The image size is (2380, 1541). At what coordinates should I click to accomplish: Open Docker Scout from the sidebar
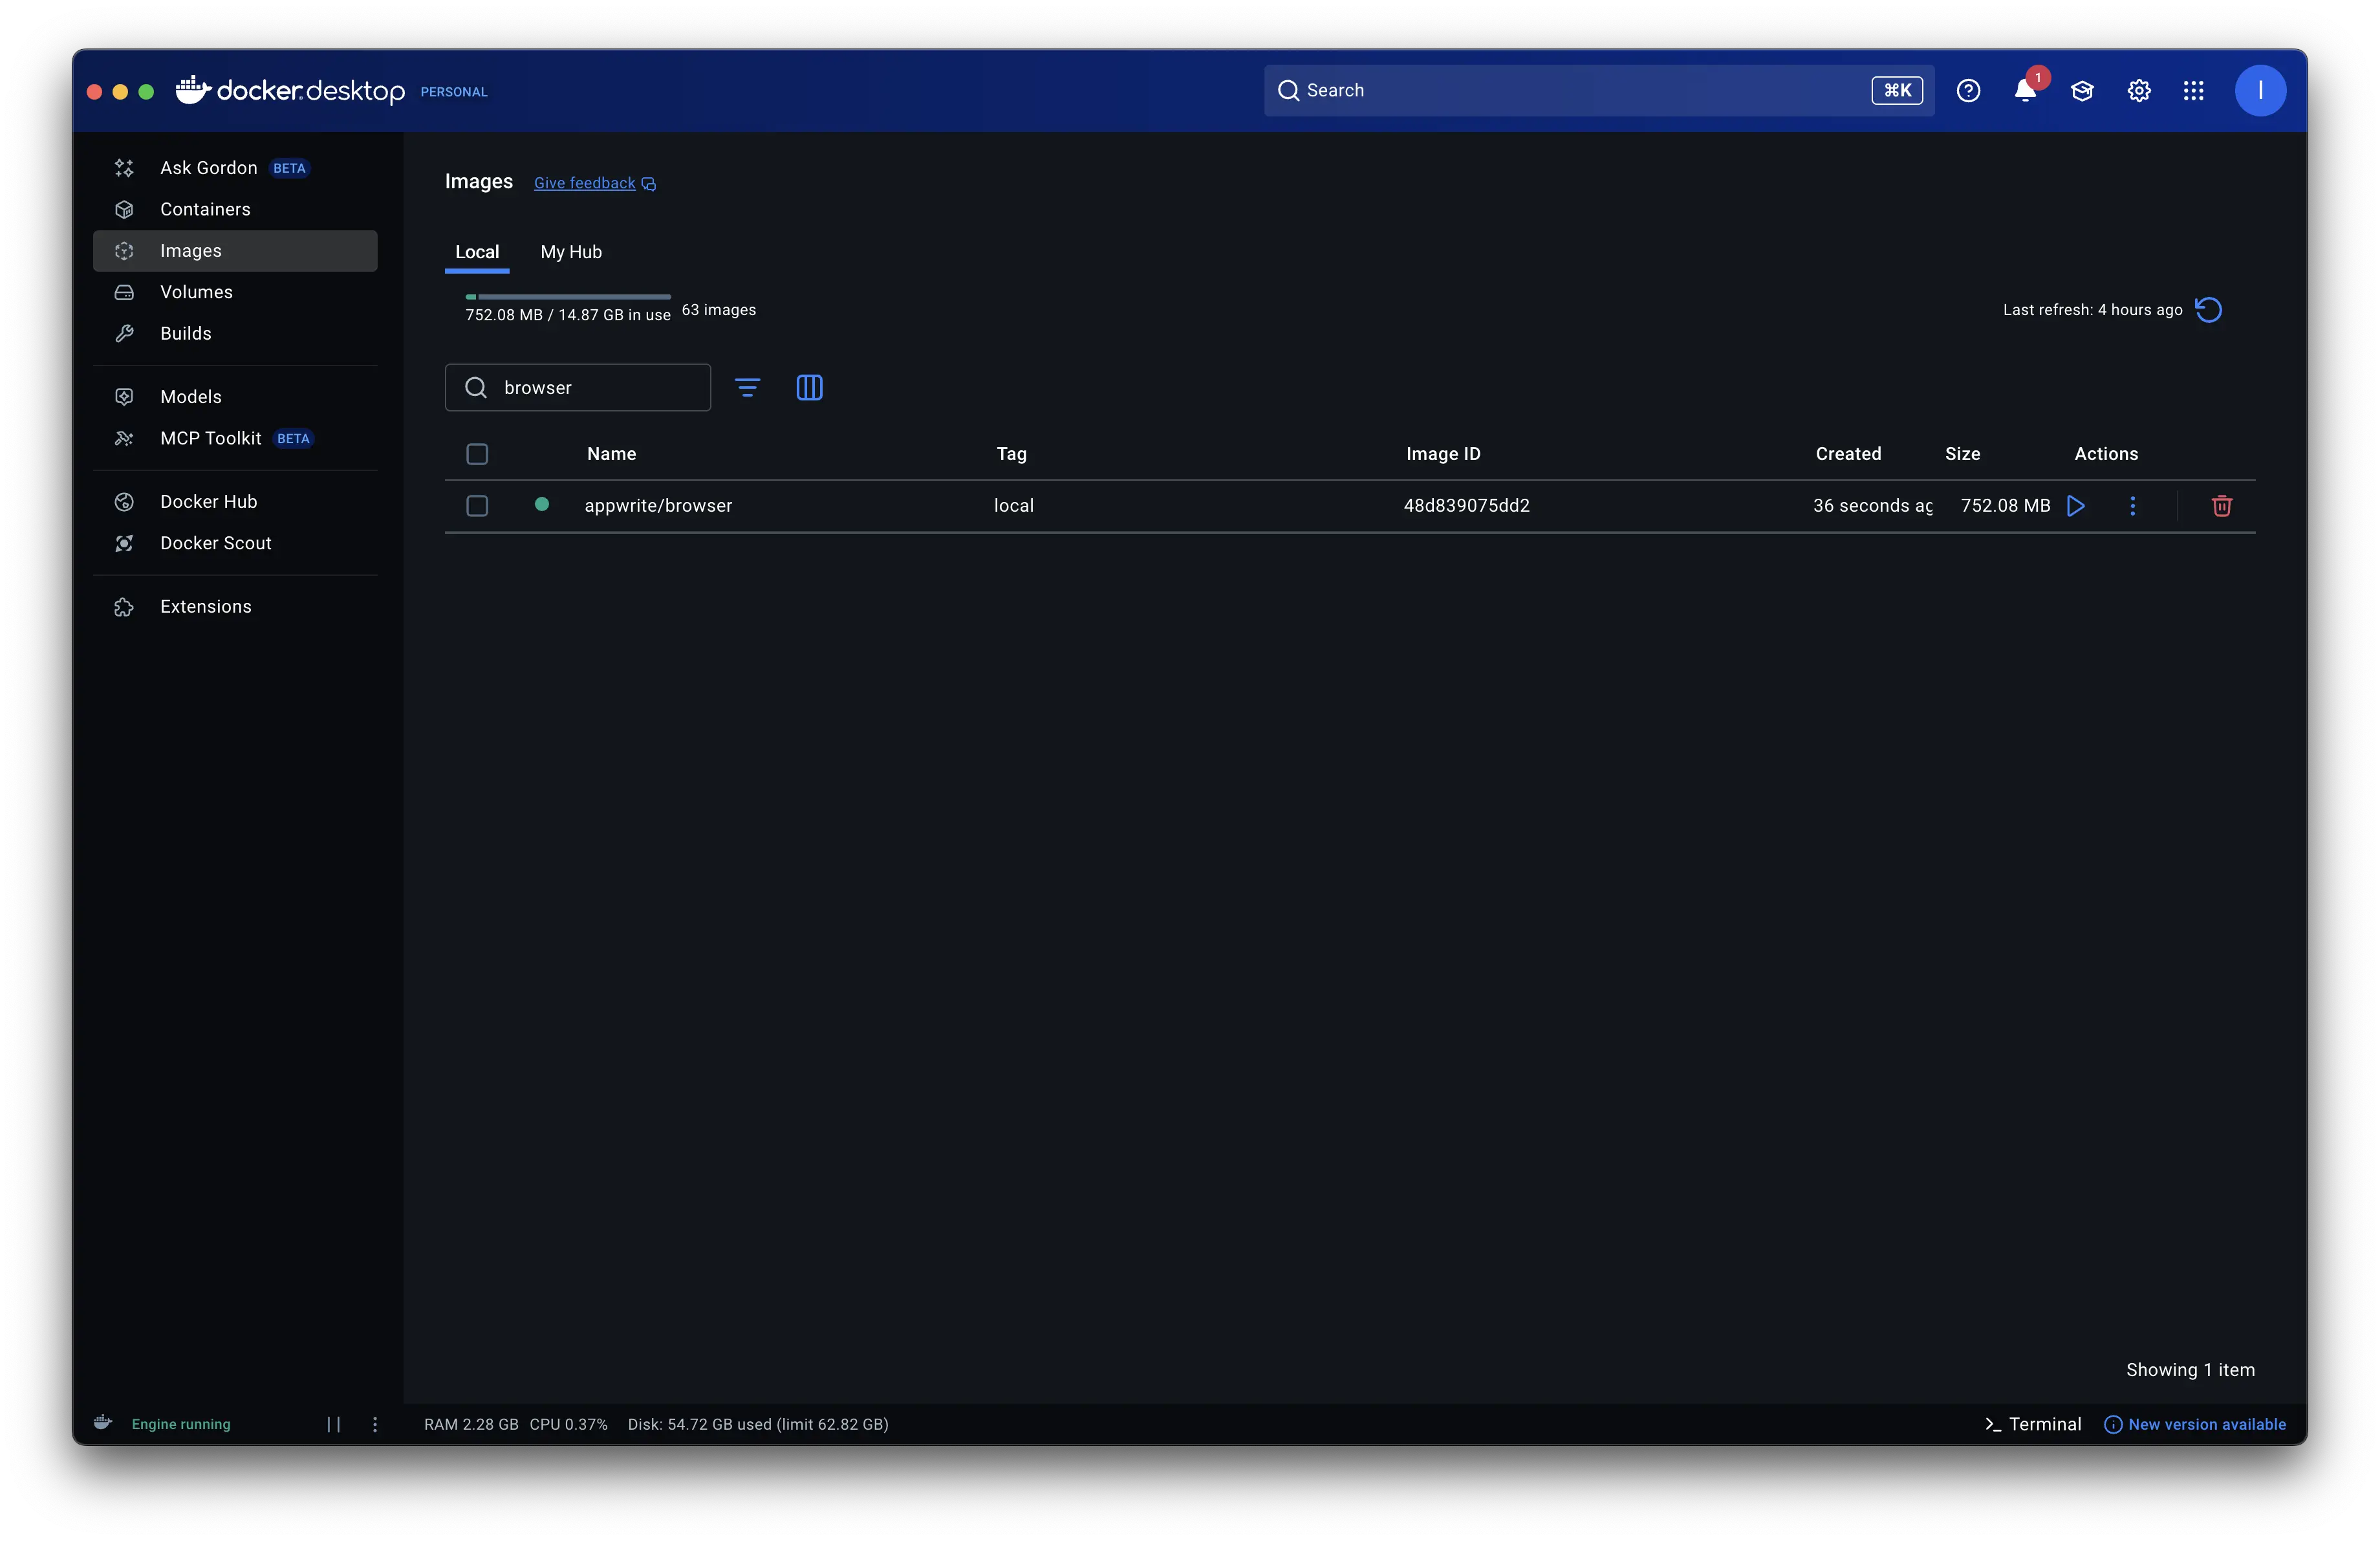pyautogui.click(x=216, y=543)
